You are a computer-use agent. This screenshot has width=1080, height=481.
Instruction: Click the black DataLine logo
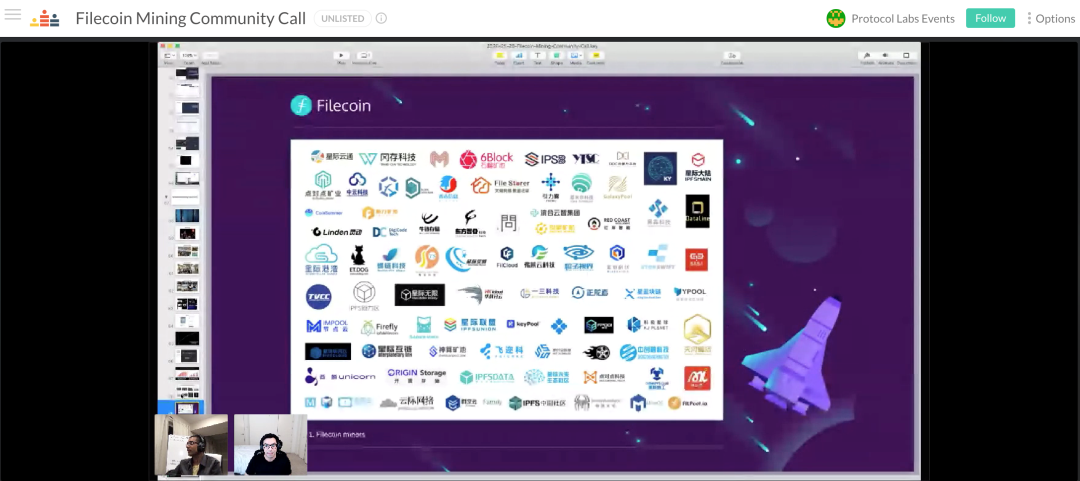(x=697, y=212)
